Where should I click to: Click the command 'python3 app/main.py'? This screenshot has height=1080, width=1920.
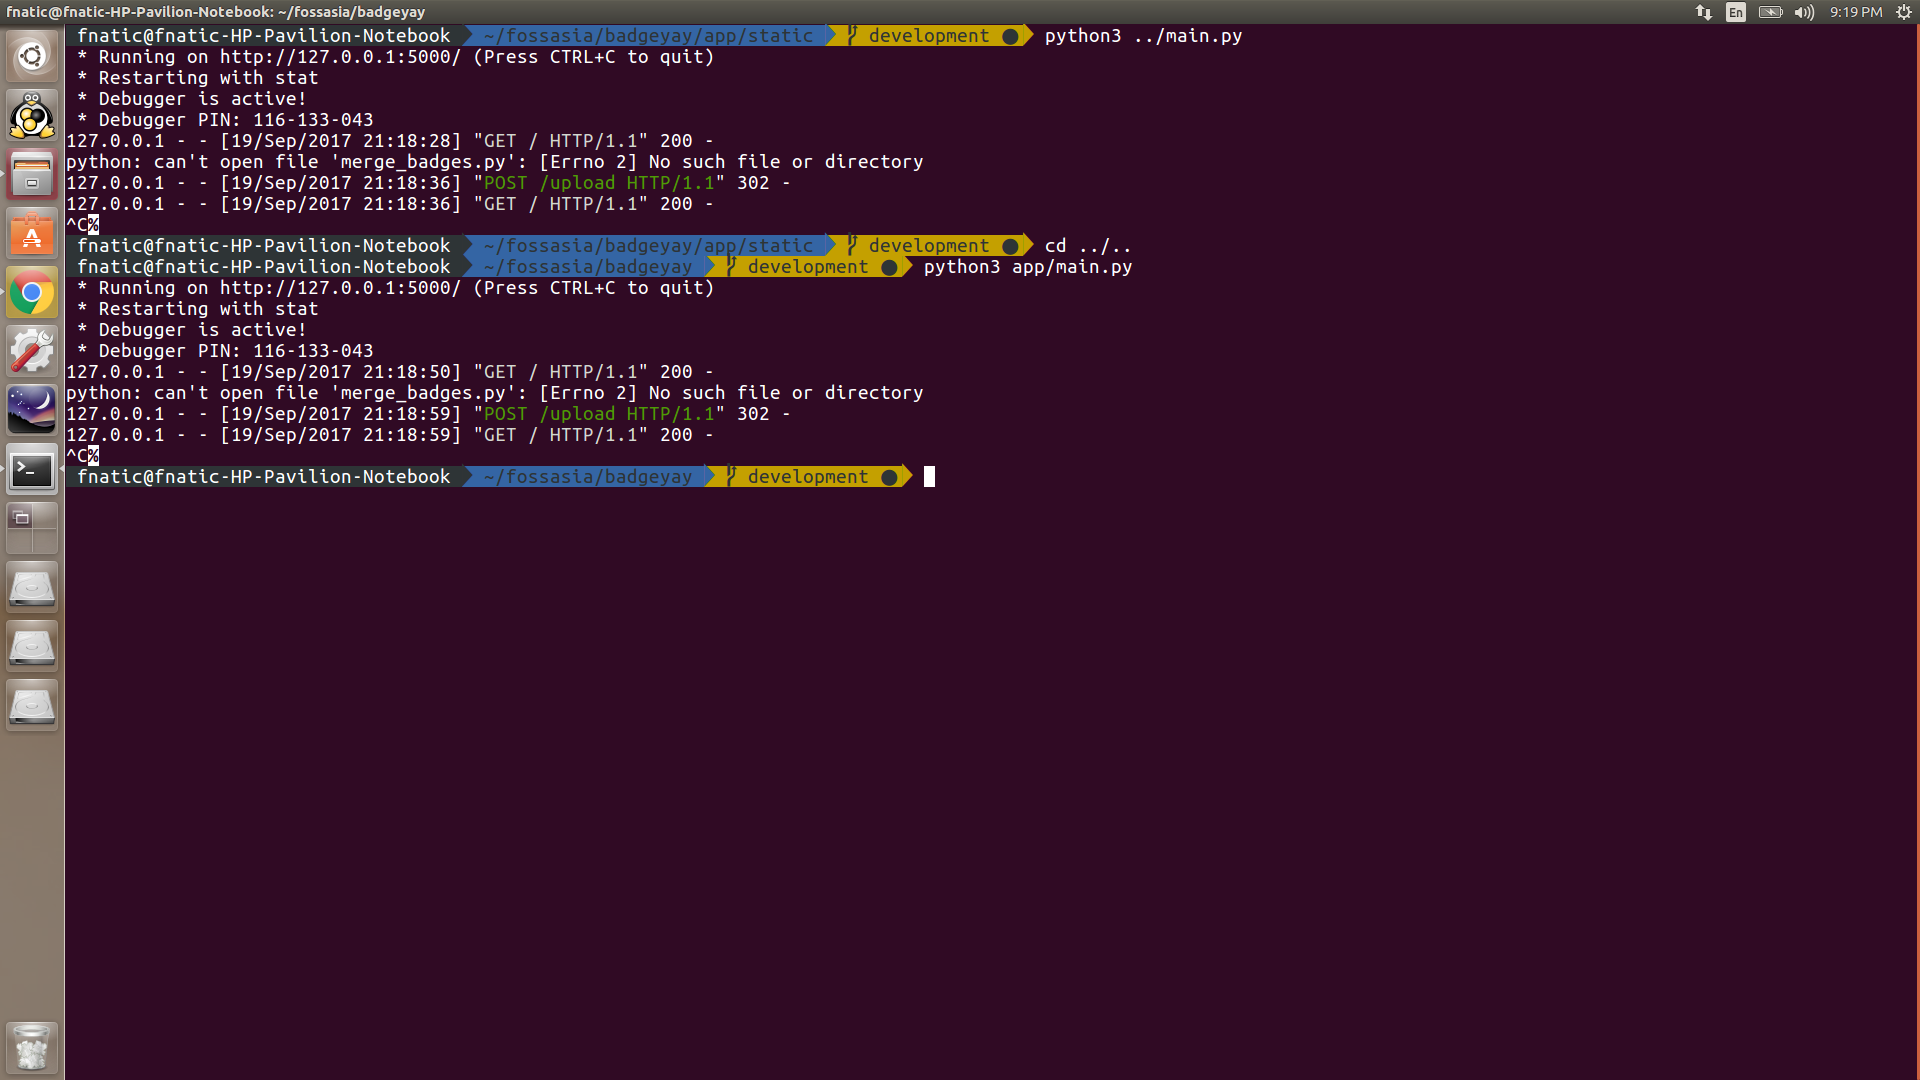tap(1028, 267)
